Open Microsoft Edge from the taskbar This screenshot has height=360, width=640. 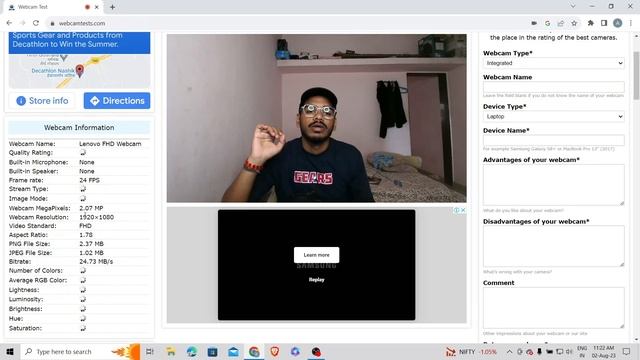[x=191, y=351]
